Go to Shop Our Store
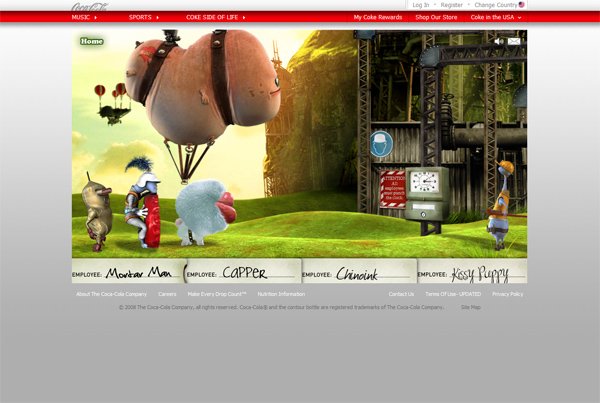Screen dimensions: 600x403 [436, 17]
